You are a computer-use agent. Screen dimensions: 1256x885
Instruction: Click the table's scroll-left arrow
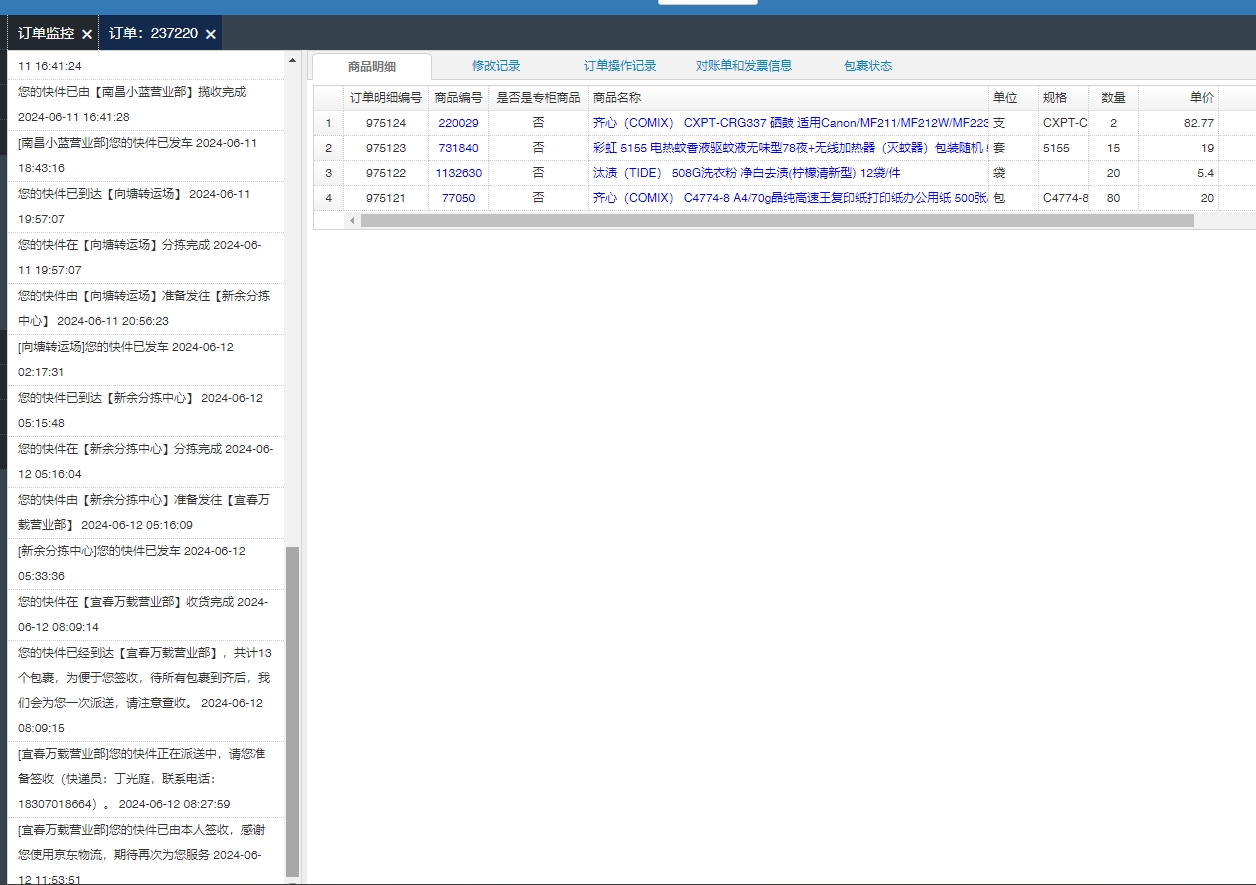pos(352,220)
